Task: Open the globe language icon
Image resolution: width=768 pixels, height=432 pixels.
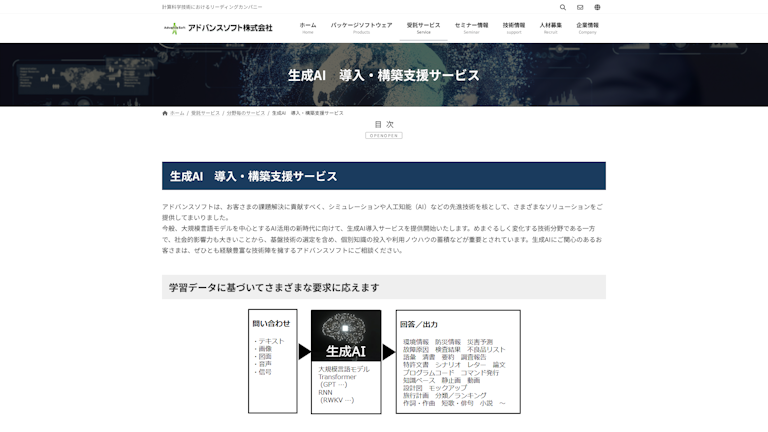Action: [x=597, y=7]
